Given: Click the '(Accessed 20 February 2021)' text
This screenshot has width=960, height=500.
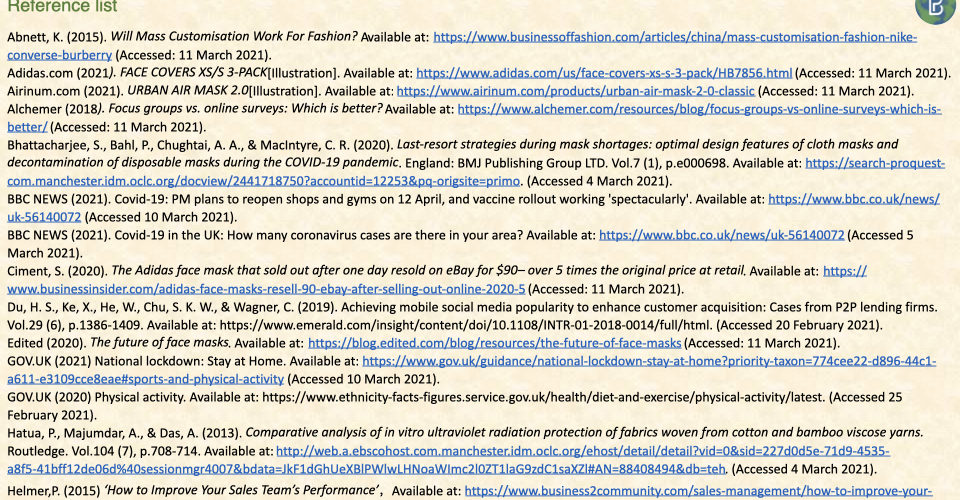Looking at the screenshot, I should tap(800, 326).
